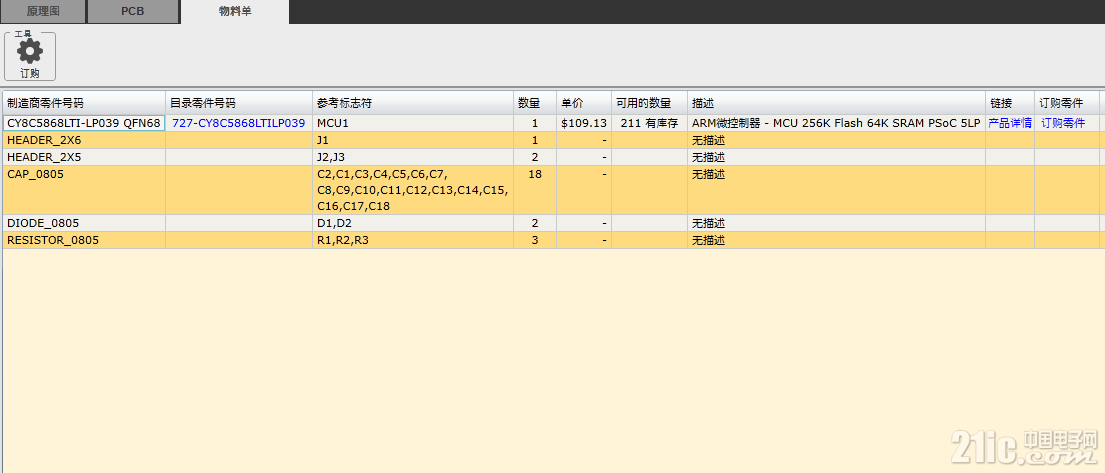Click quantity 3 in RESISTOR_0805 row

click(535, 240)
